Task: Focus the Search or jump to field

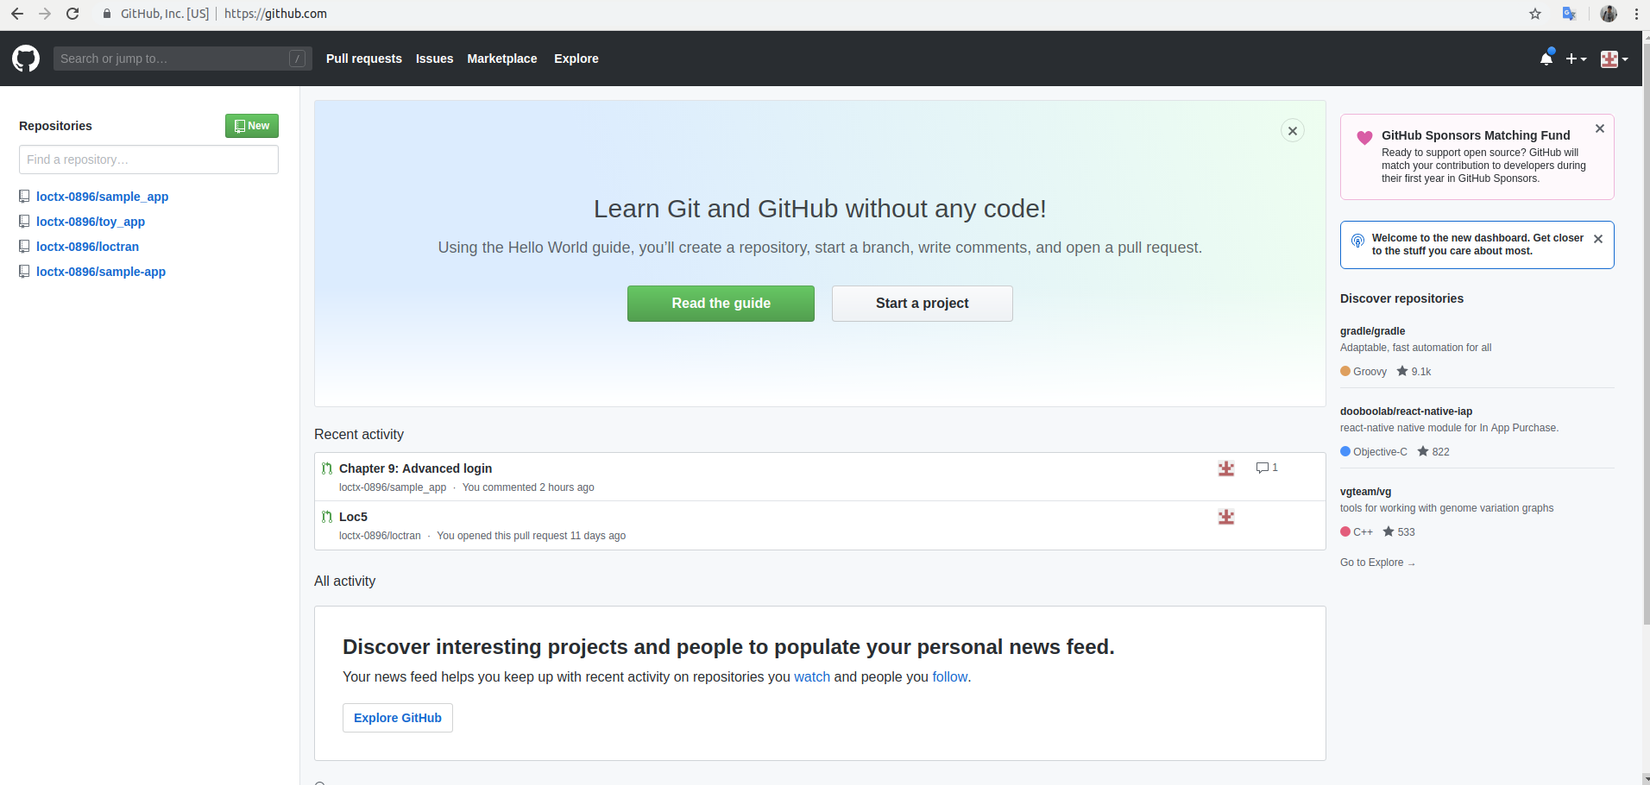Action: pos(182,59)
